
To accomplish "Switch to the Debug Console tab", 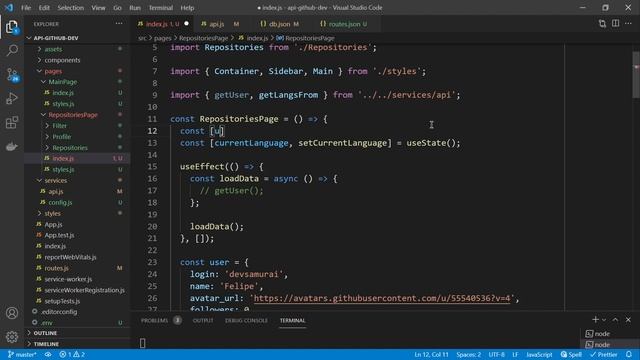I will pyautogui.click(x=246, y=320).
